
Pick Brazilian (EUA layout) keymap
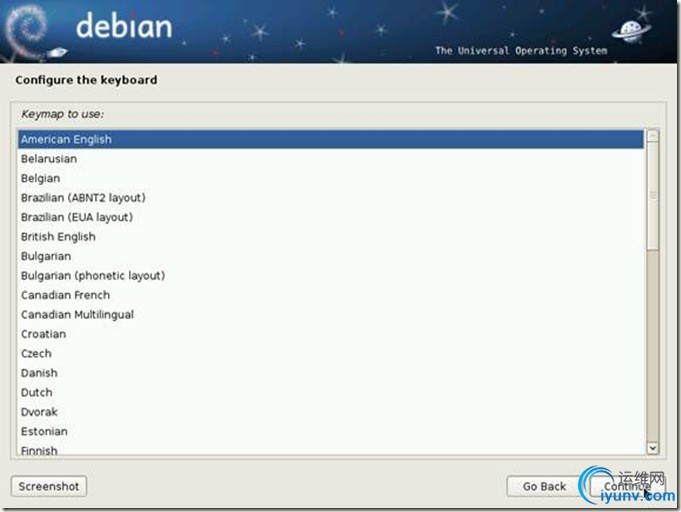pyautogui.click(x=331, y=217)
